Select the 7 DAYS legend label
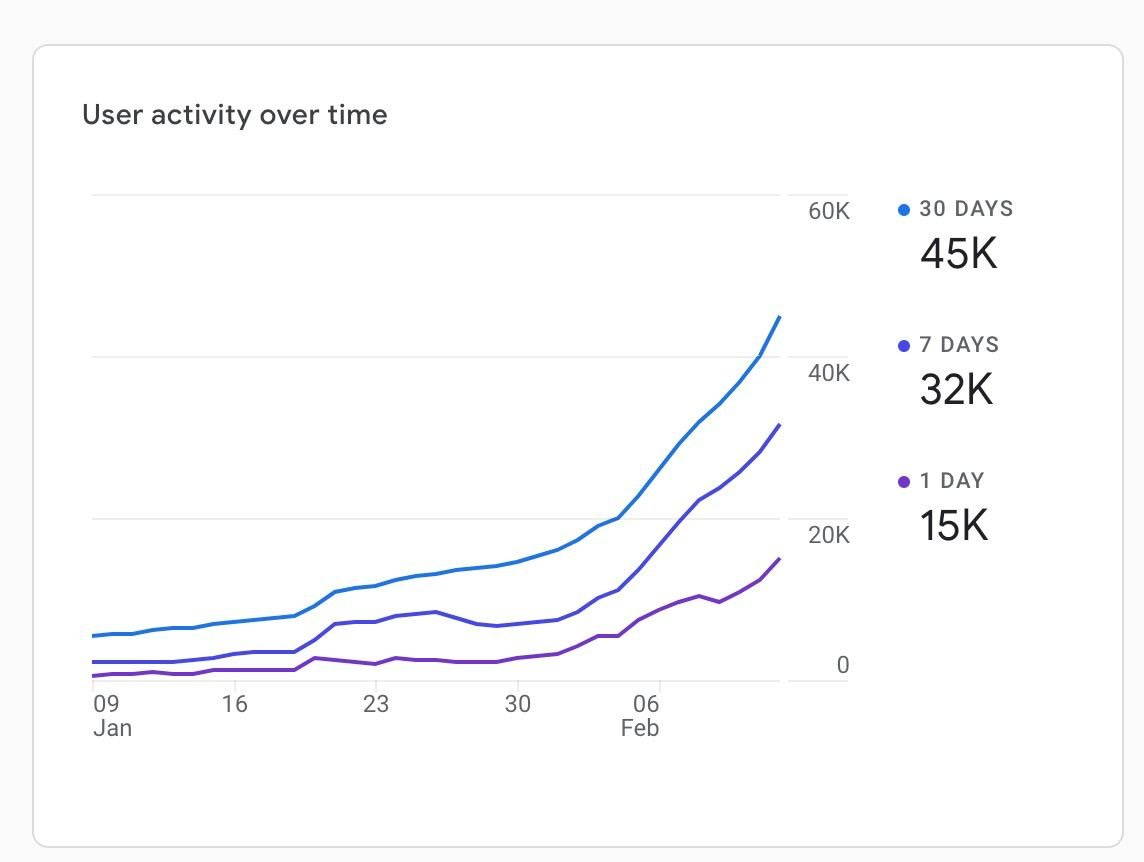Image resolution: width=1144 pixels, height=862 pixels. [959, 345]
